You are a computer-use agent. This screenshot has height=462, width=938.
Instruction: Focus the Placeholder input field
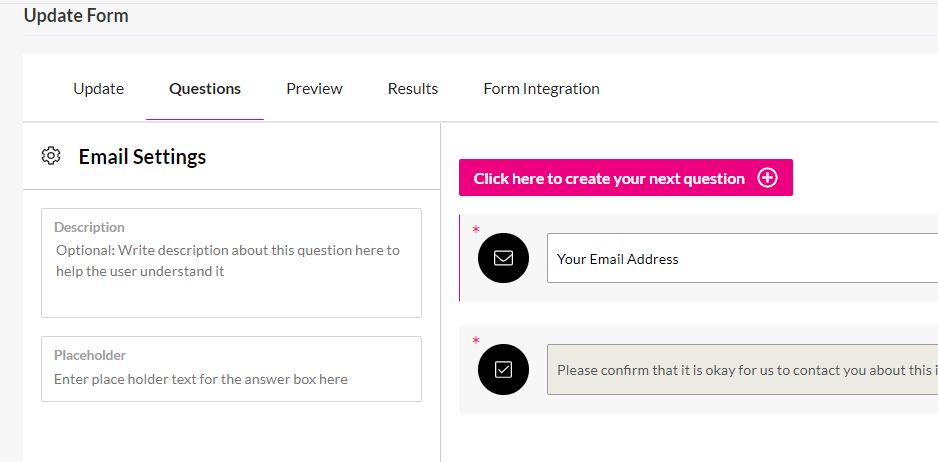(232, 369)
